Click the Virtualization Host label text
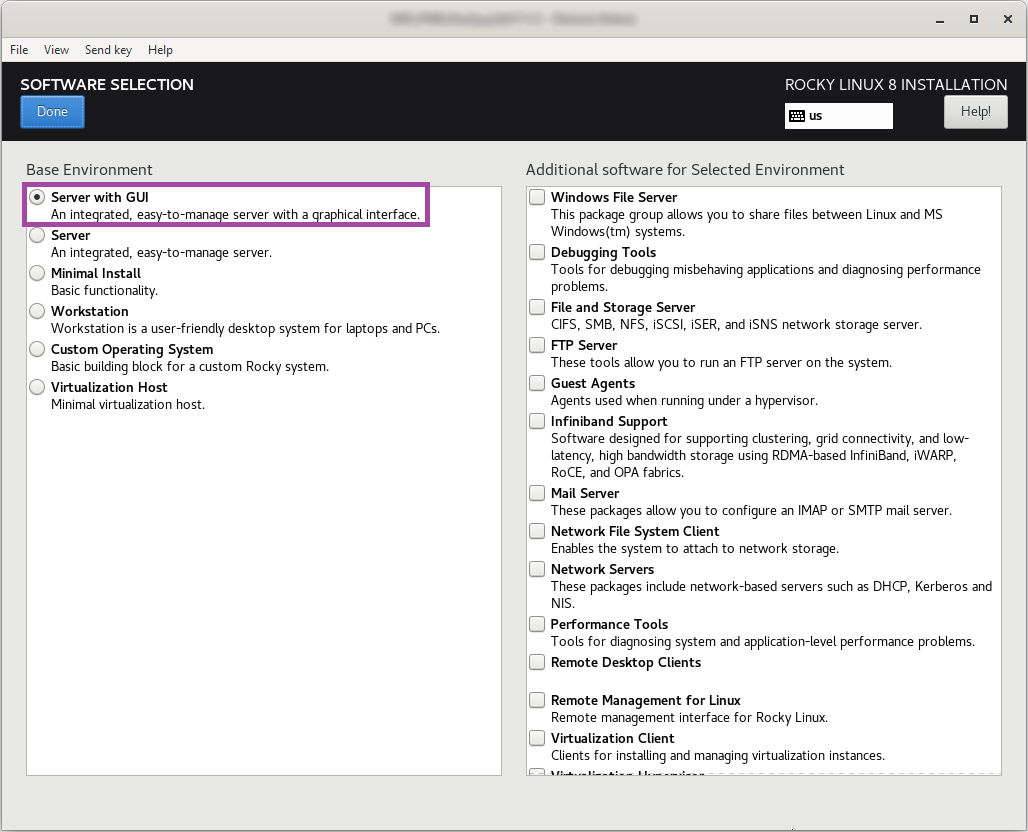Screen dimensions: 1028x832 tap(109, 387)
